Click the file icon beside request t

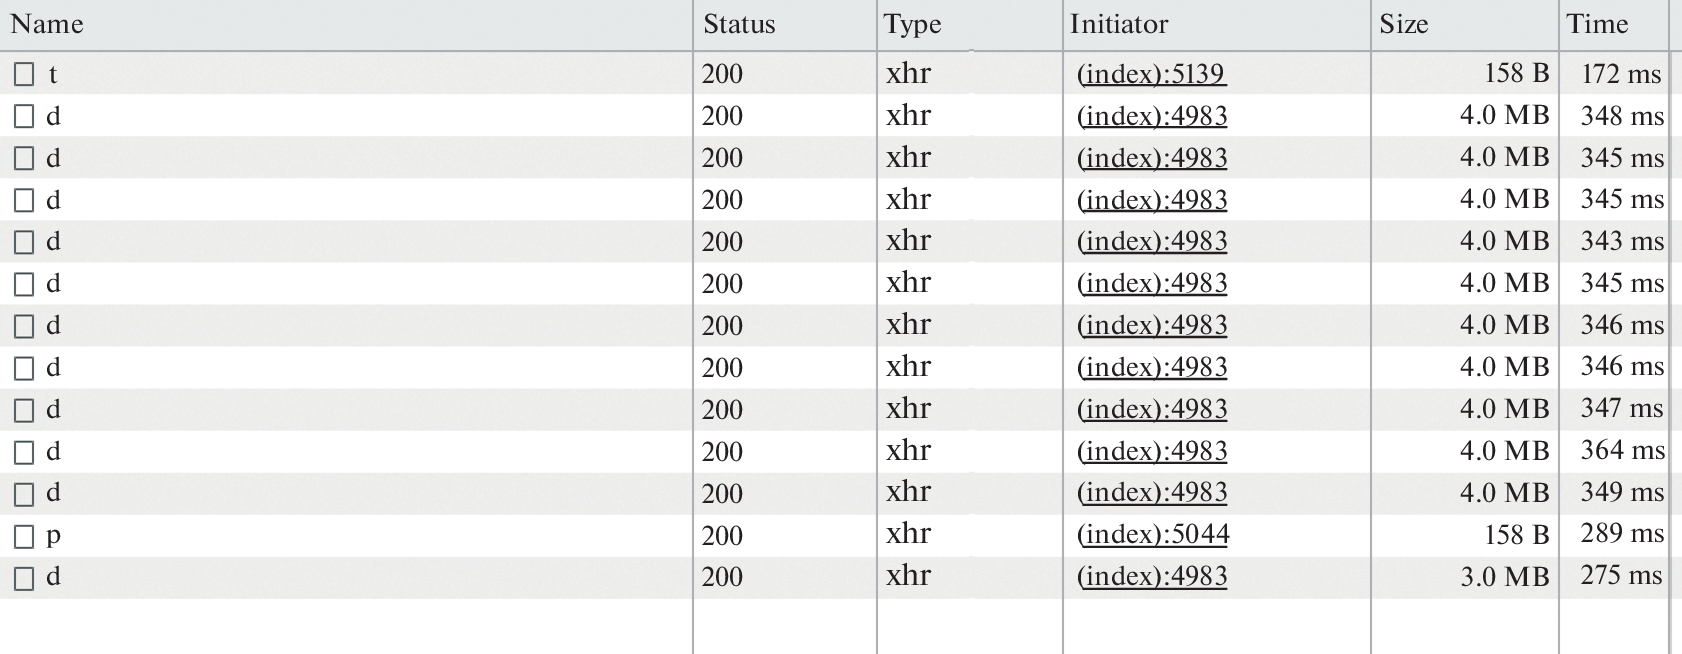pos(24,75)
